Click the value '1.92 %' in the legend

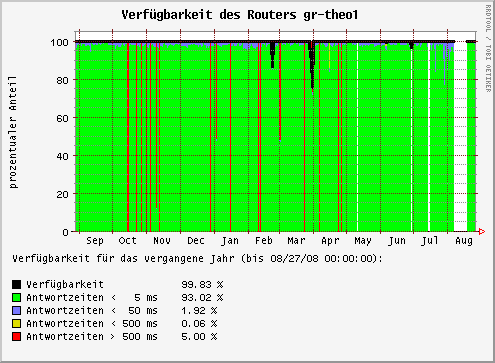(199, 311)
